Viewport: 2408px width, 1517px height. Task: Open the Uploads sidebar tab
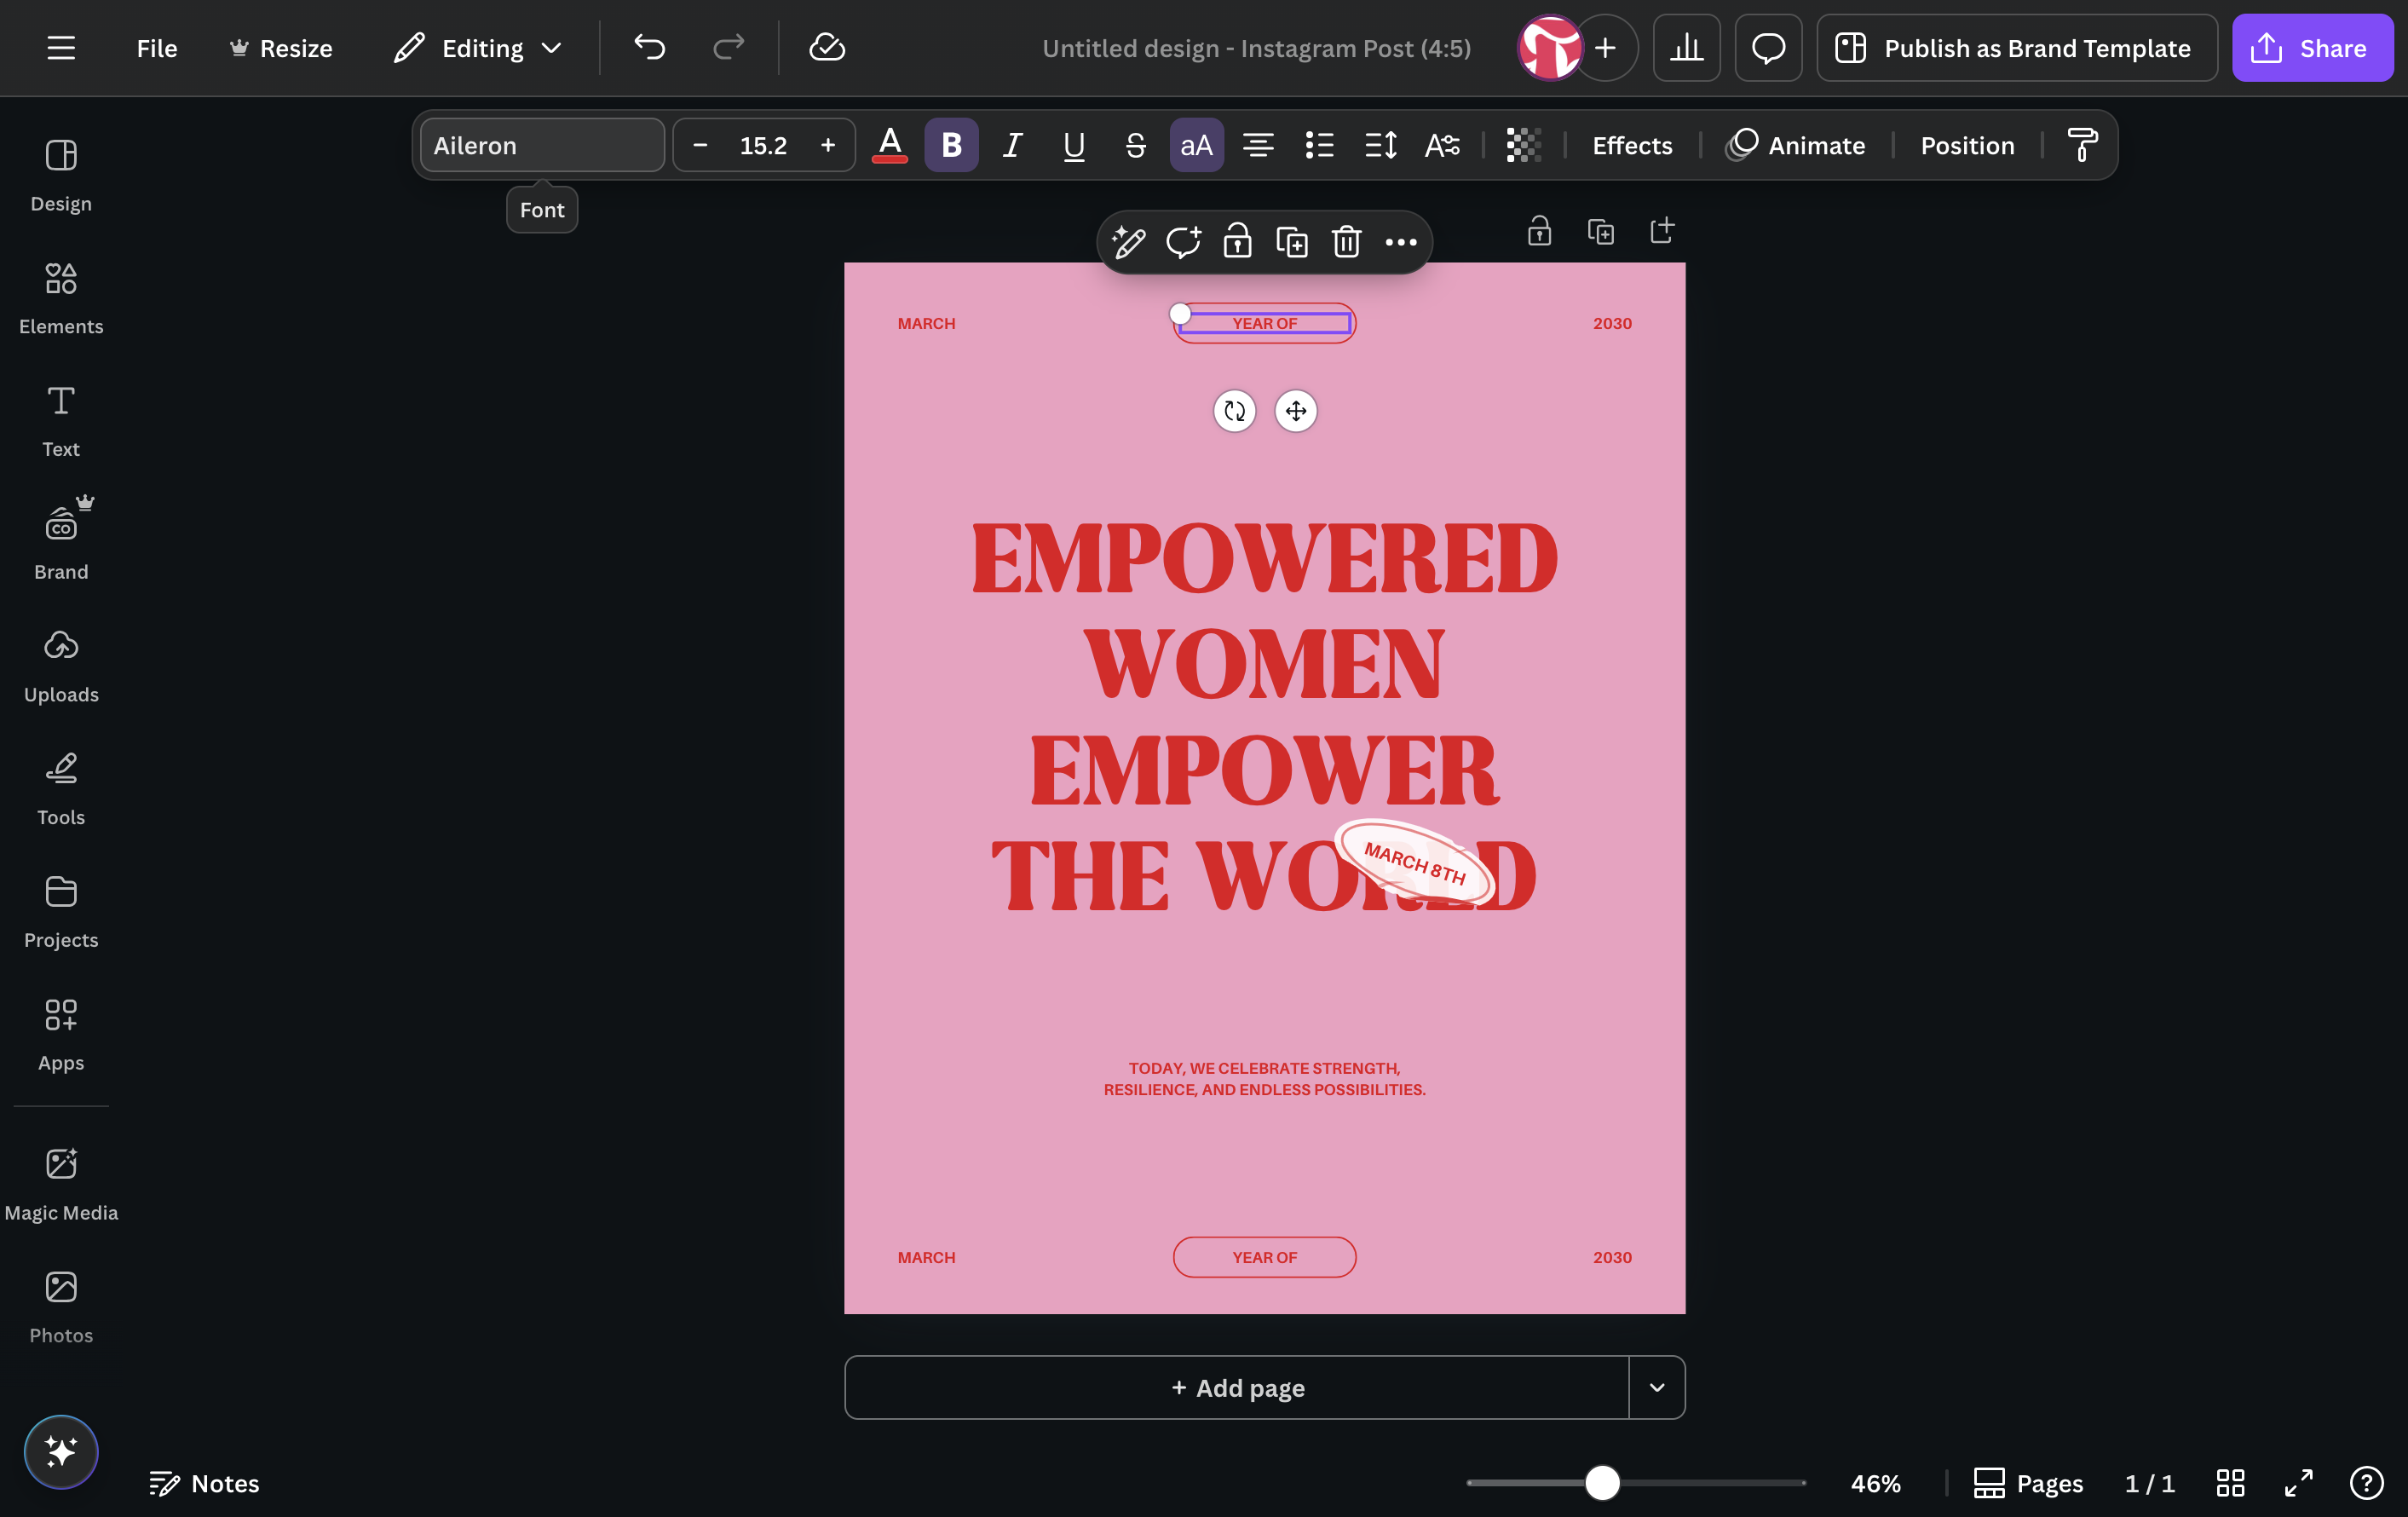[61, 666]
